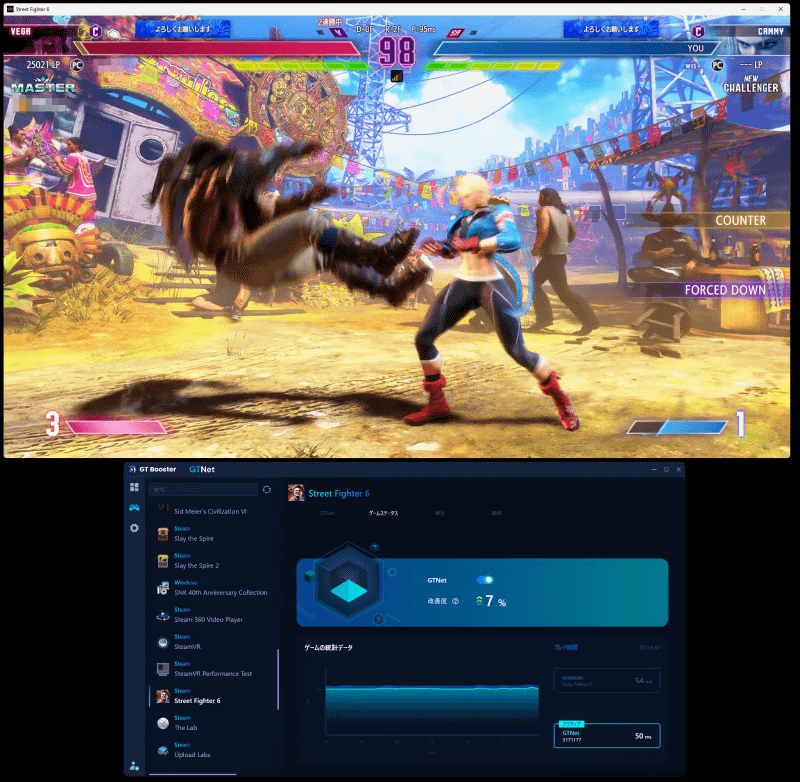Click the SteamVR Performance Test icon
800x782 pixels.
(163, 669)
